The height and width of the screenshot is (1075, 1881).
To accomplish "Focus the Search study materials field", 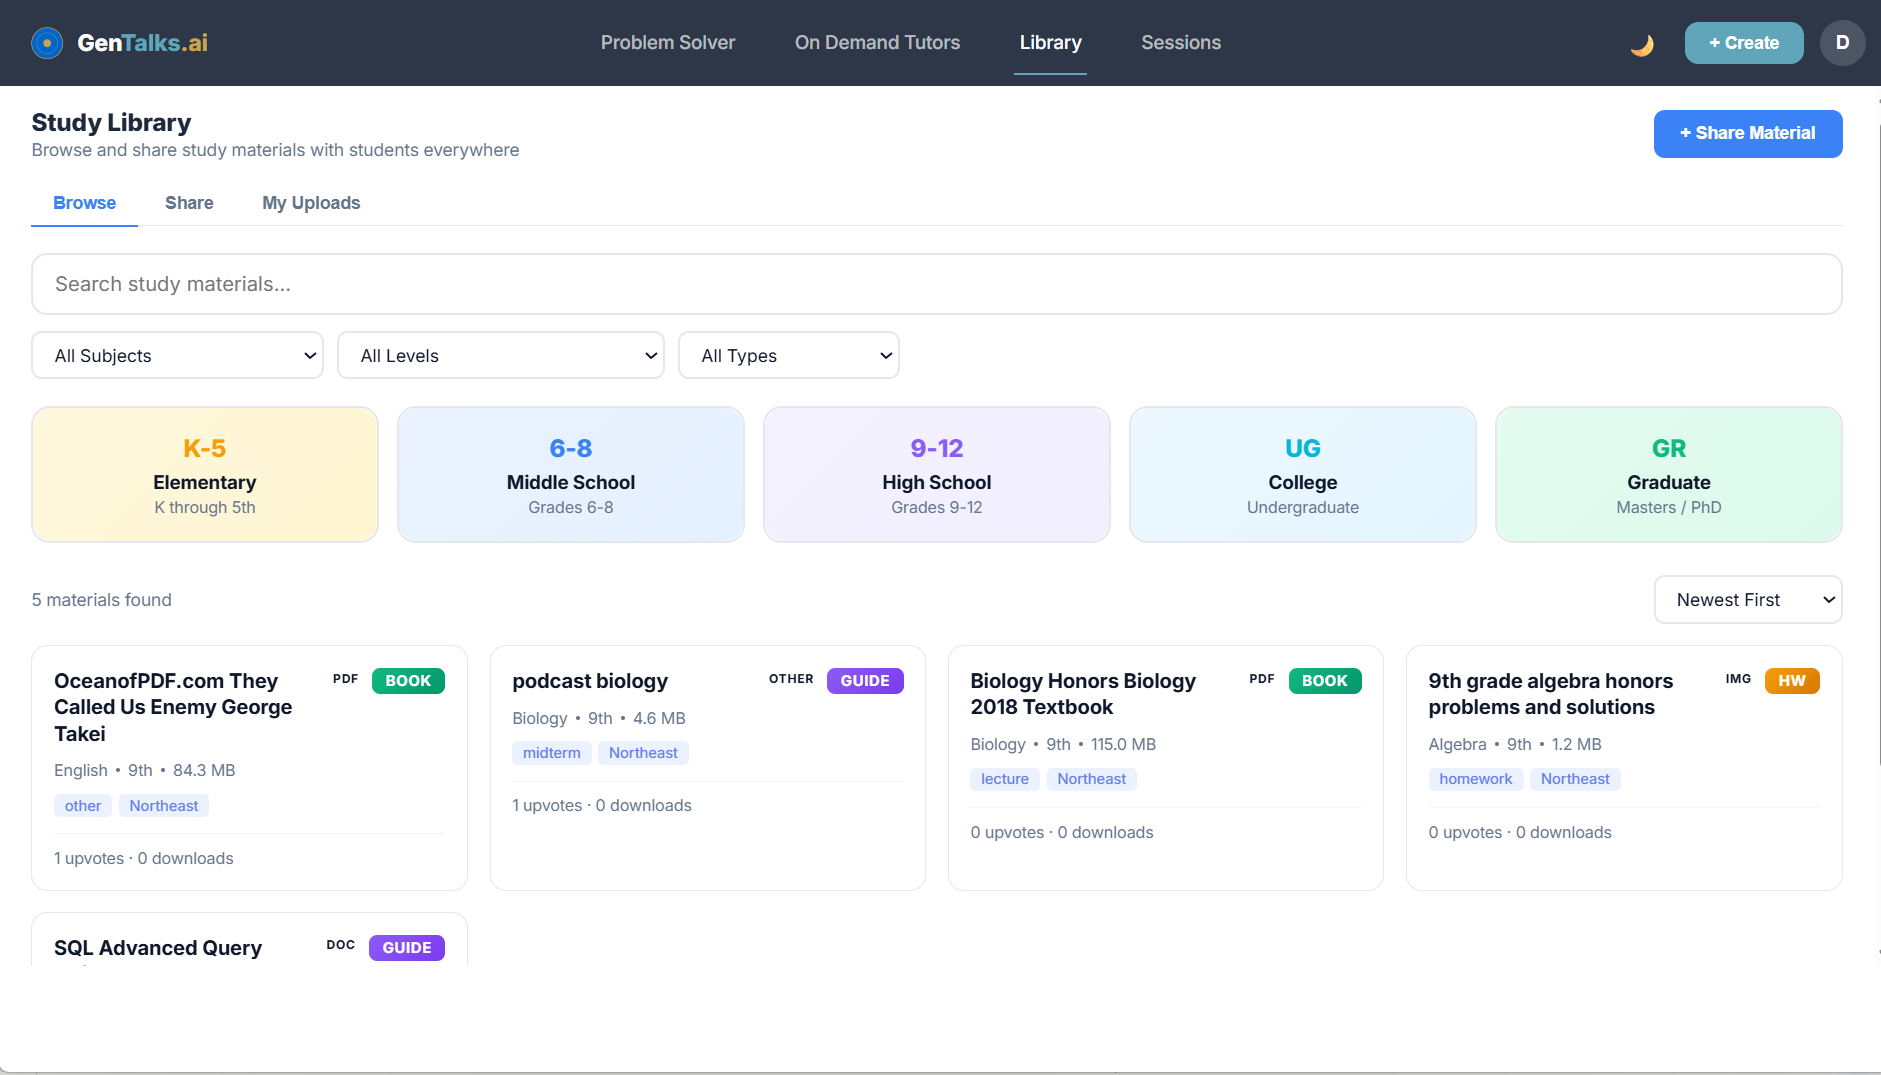I will (x=936, y=284).
